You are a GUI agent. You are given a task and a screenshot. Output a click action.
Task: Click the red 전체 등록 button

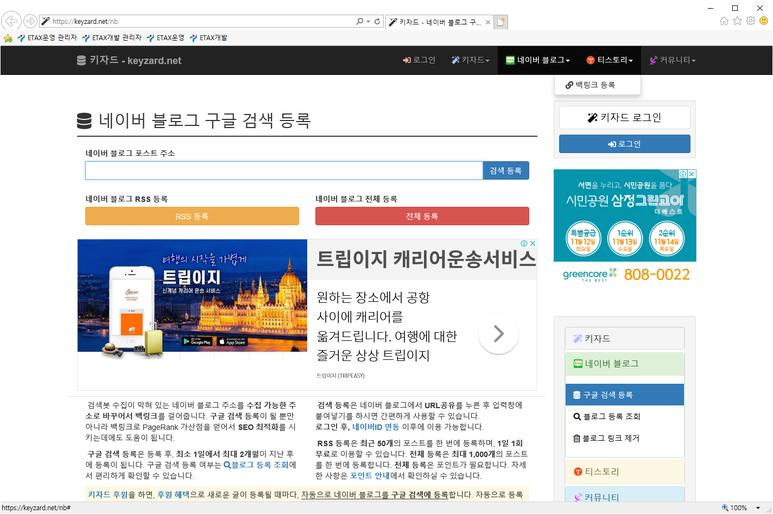click(x=422, y=216)
